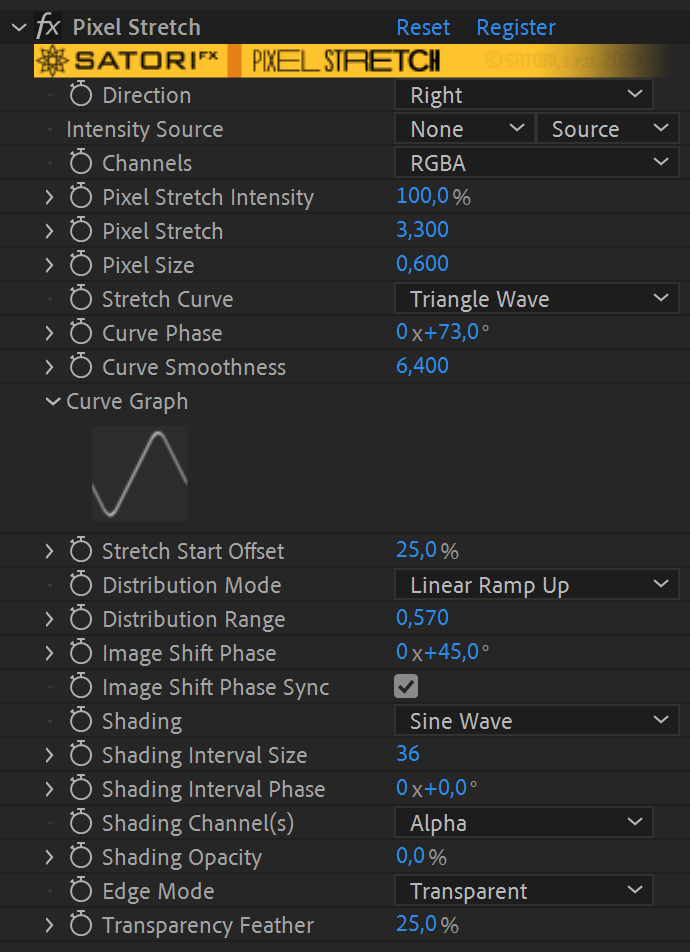Viewport: 690px width, 952px height.
Task: Open the Stretch Curve dropdown showing Triangle Wave
Action: [x=537, y=298]
